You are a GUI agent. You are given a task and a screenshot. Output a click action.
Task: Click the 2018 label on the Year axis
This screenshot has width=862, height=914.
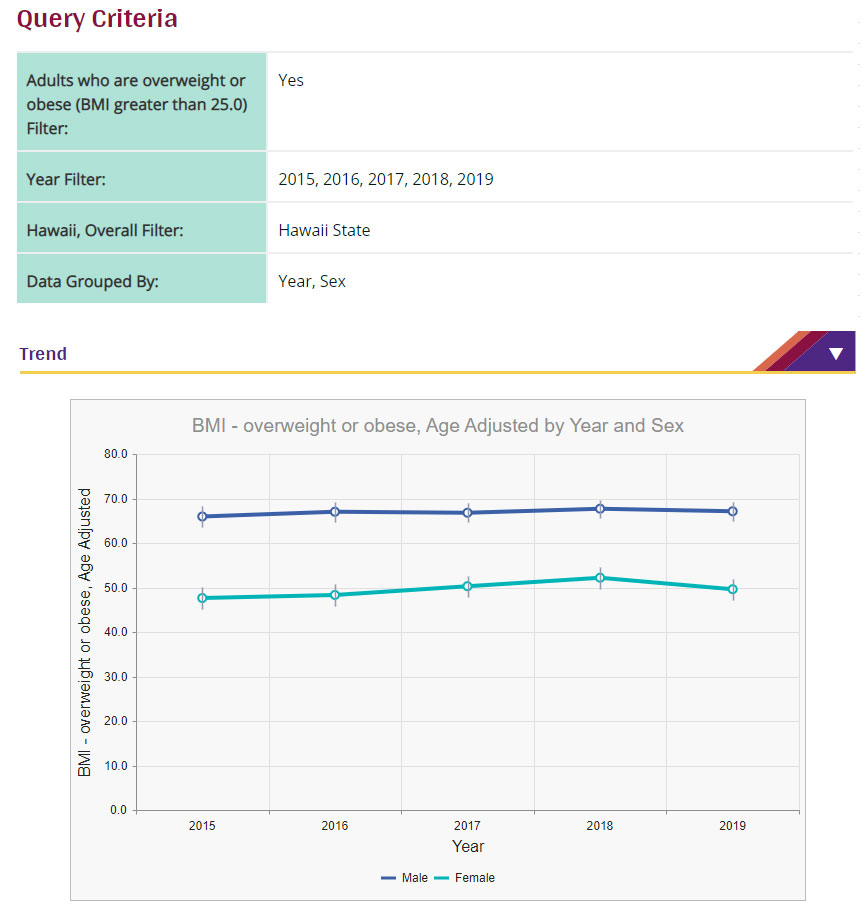[600, 826]
